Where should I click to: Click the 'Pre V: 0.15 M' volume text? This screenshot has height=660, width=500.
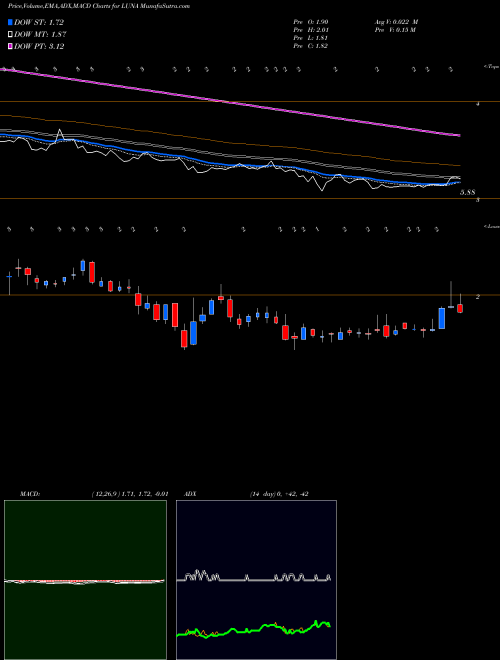(395, 30)
